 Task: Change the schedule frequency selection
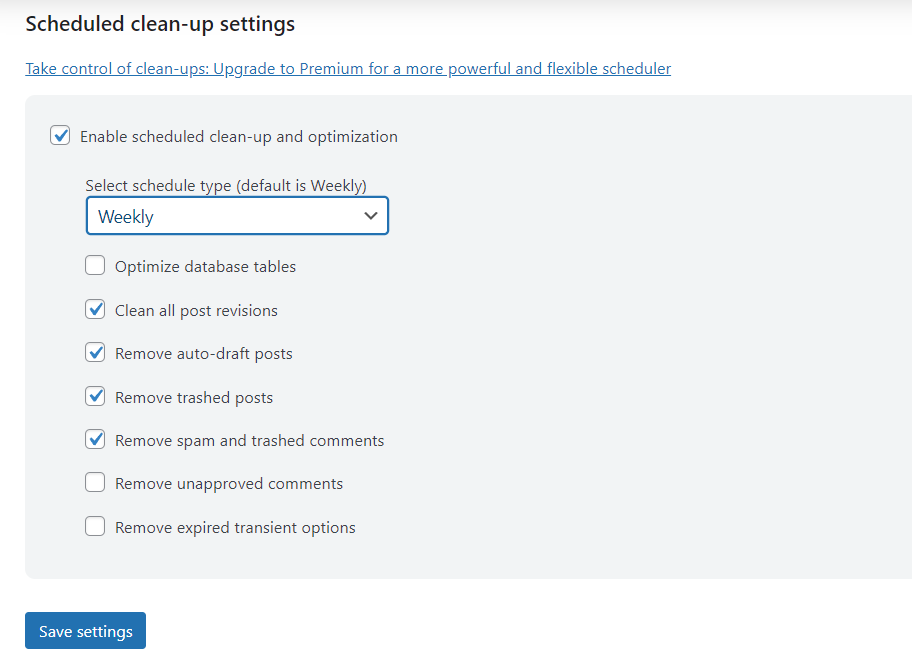point(237,216)
